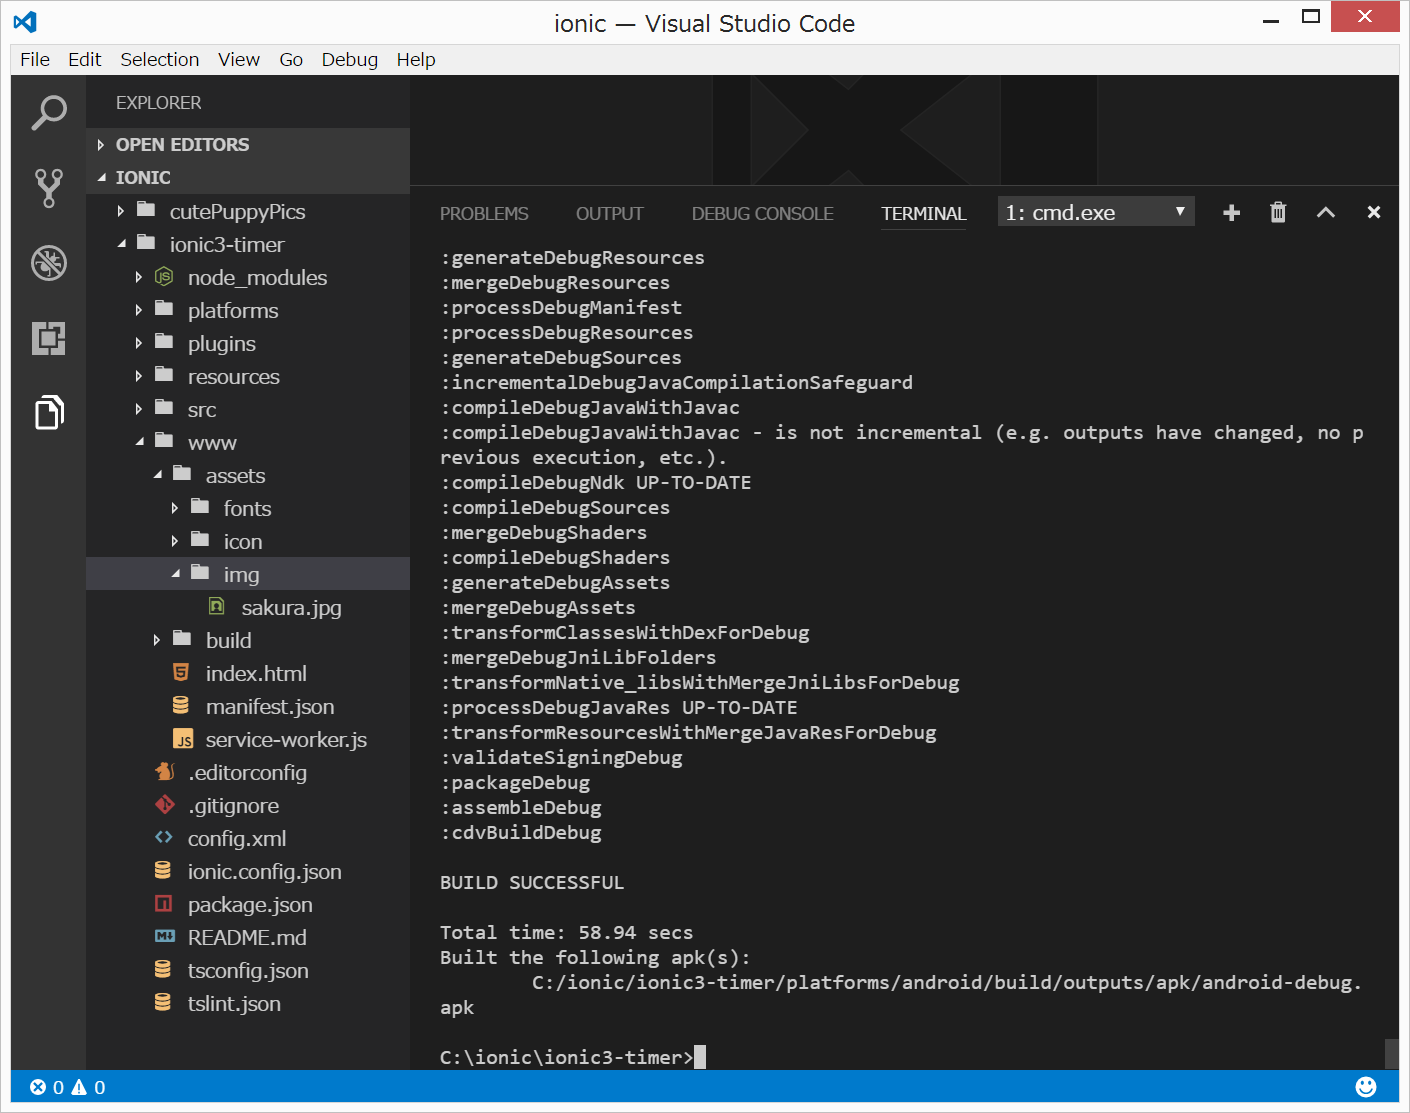
Task: Switch to the DEBUG CONSOLE tab
Action: (762, 214)
